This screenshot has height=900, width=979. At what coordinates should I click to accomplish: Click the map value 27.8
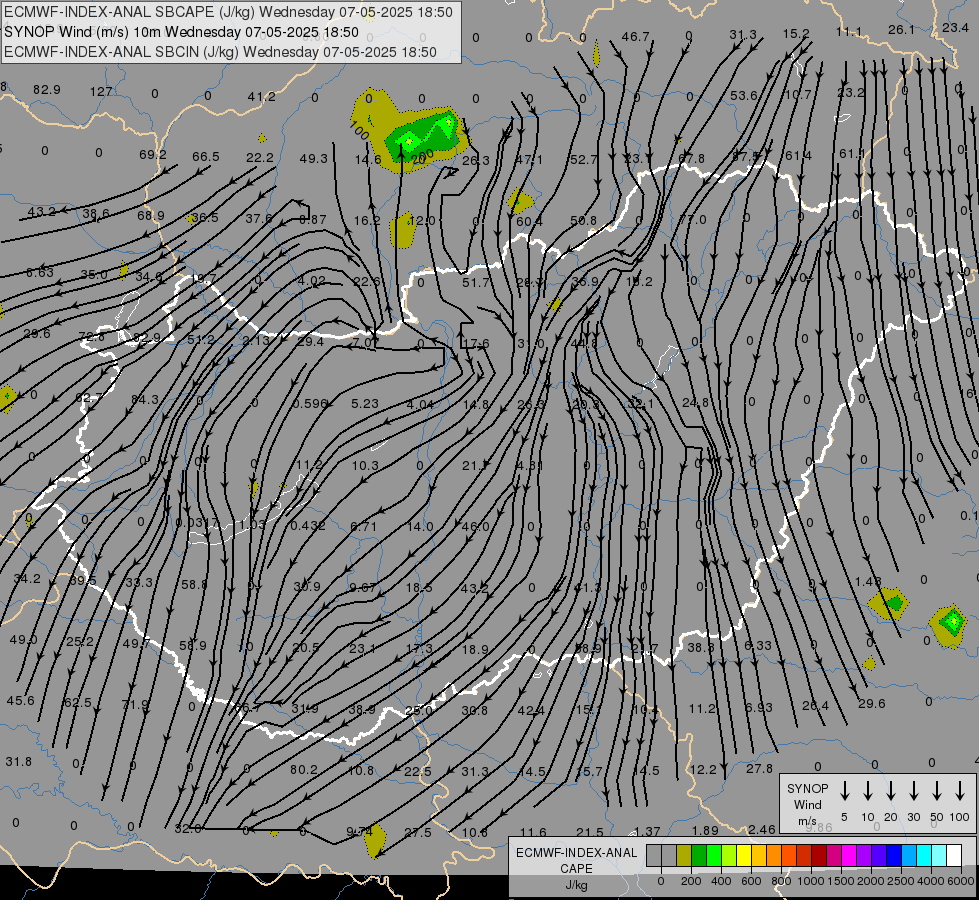(x=759, y=769)
